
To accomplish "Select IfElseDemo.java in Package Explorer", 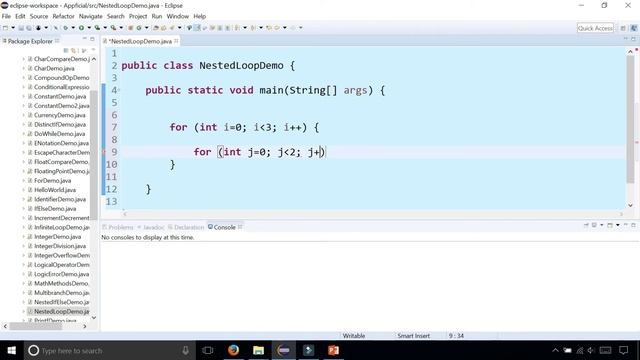I will pyautogui.click(x=55, y=209).
